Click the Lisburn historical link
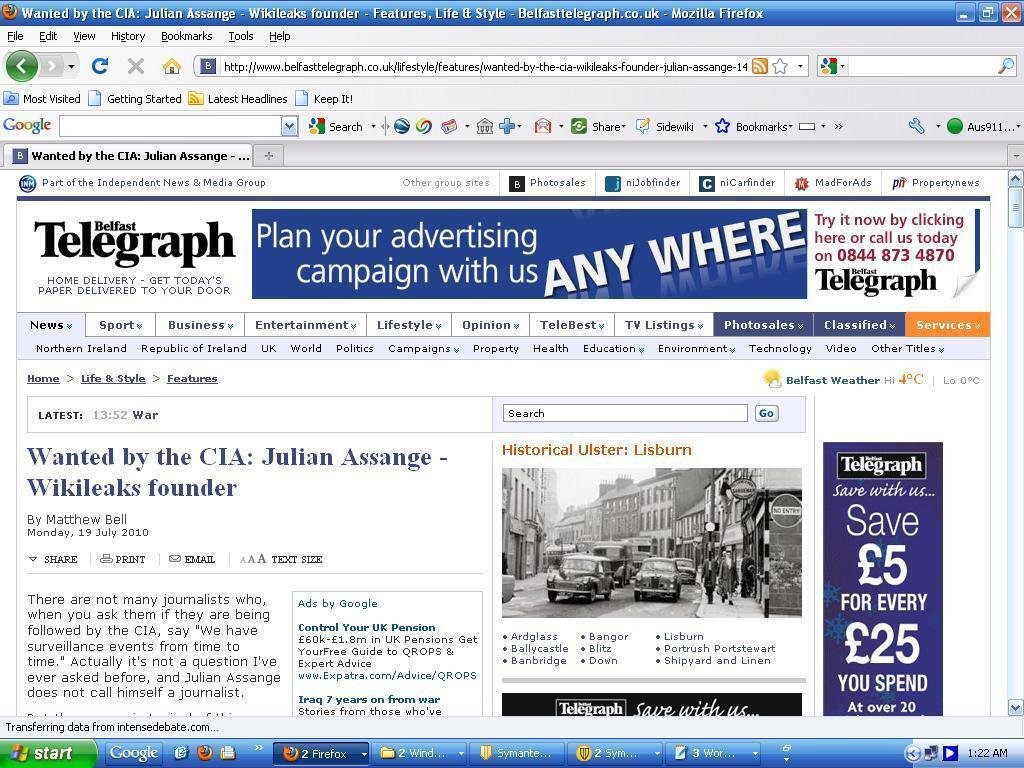 point(683,637)
